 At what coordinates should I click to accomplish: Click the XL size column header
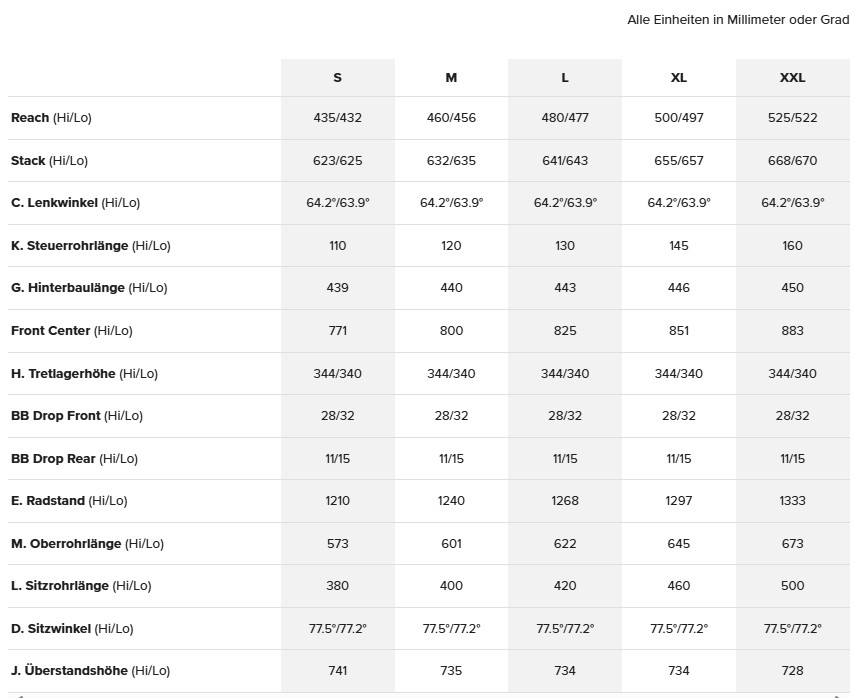pos(678,77)
